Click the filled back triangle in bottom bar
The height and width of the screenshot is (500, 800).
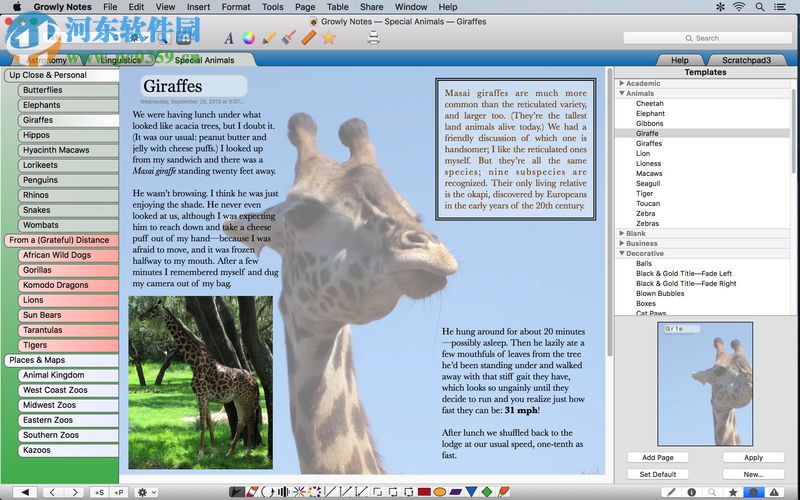pyautogui.click(x=25, y=492)
